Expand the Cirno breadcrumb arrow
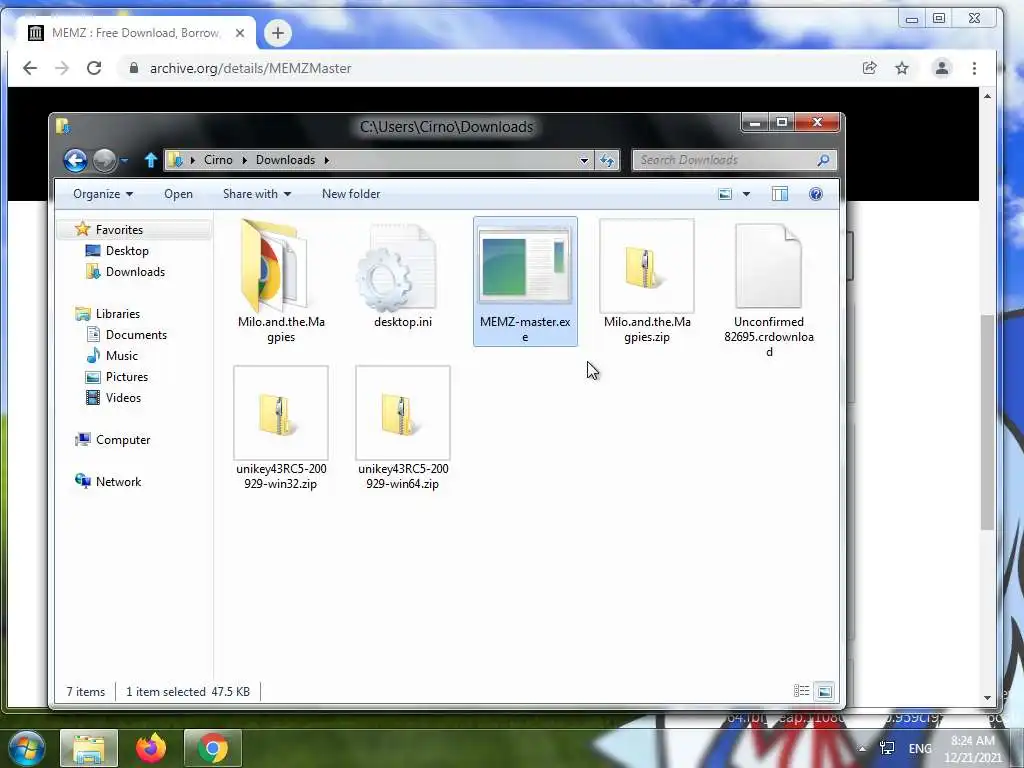This screenshot has width=1024, height=768. (244, 160)
